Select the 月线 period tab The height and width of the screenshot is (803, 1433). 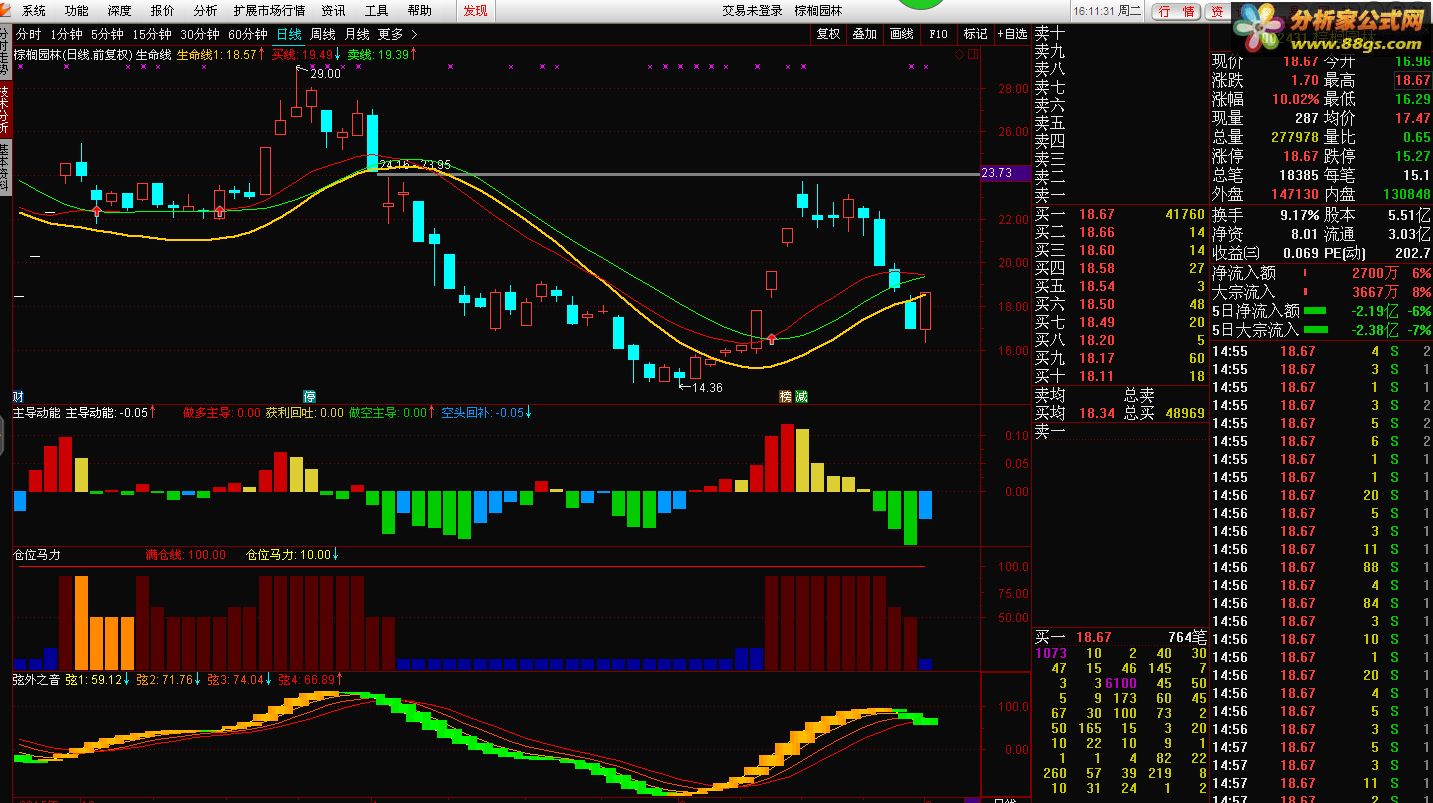[x=357, y=34]
